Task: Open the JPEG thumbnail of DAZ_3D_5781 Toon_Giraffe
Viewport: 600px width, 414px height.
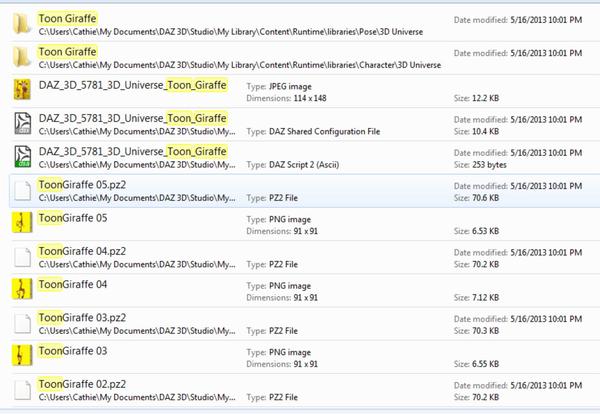Action: 22,90
